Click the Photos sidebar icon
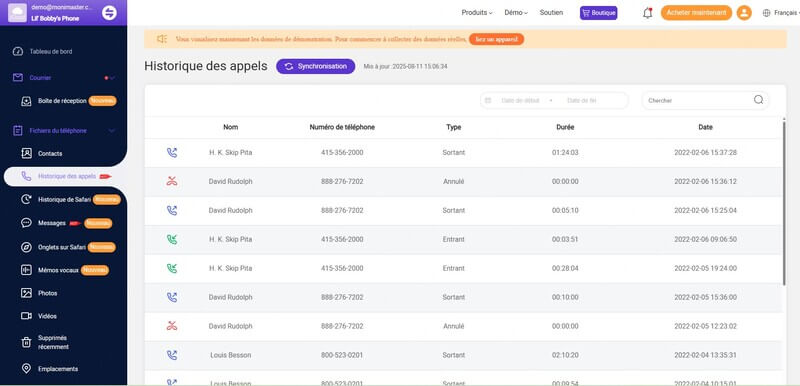 click(x=26, y=293)
